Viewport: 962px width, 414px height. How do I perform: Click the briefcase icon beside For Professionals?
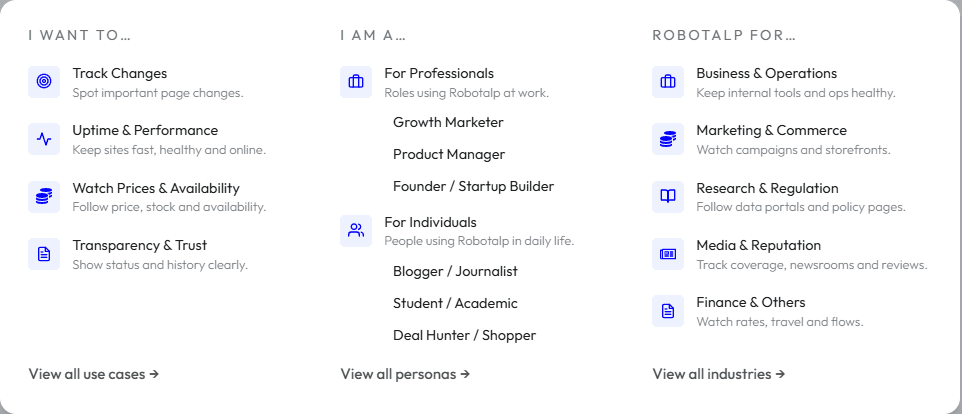[356, 82]
